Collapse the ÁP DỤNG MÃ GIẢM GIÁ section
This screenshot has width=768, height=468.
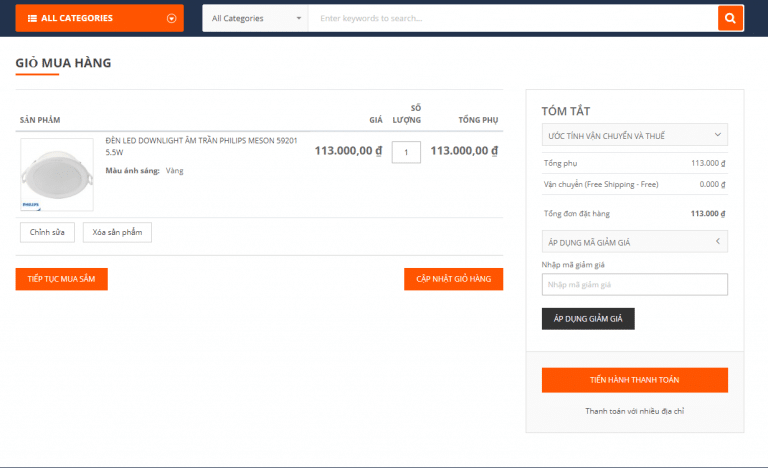634,242
